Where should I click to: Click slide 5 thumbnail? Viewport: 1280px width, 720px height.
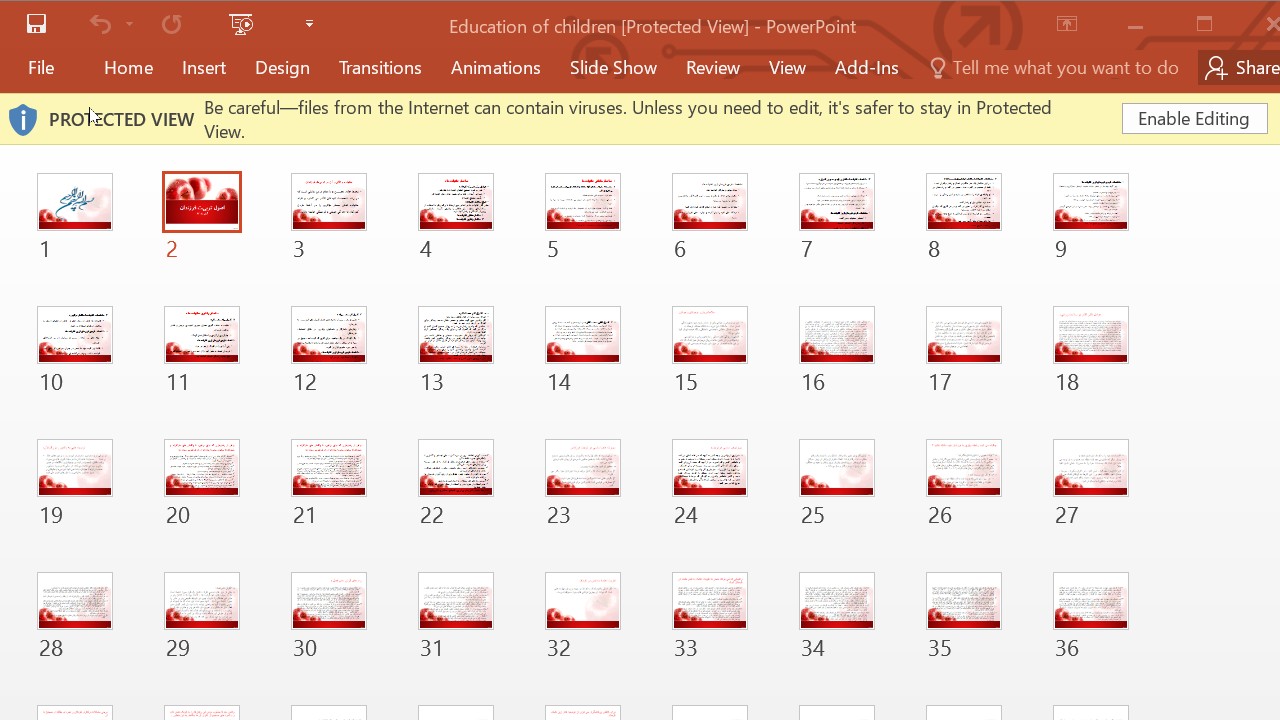[583, 202]
